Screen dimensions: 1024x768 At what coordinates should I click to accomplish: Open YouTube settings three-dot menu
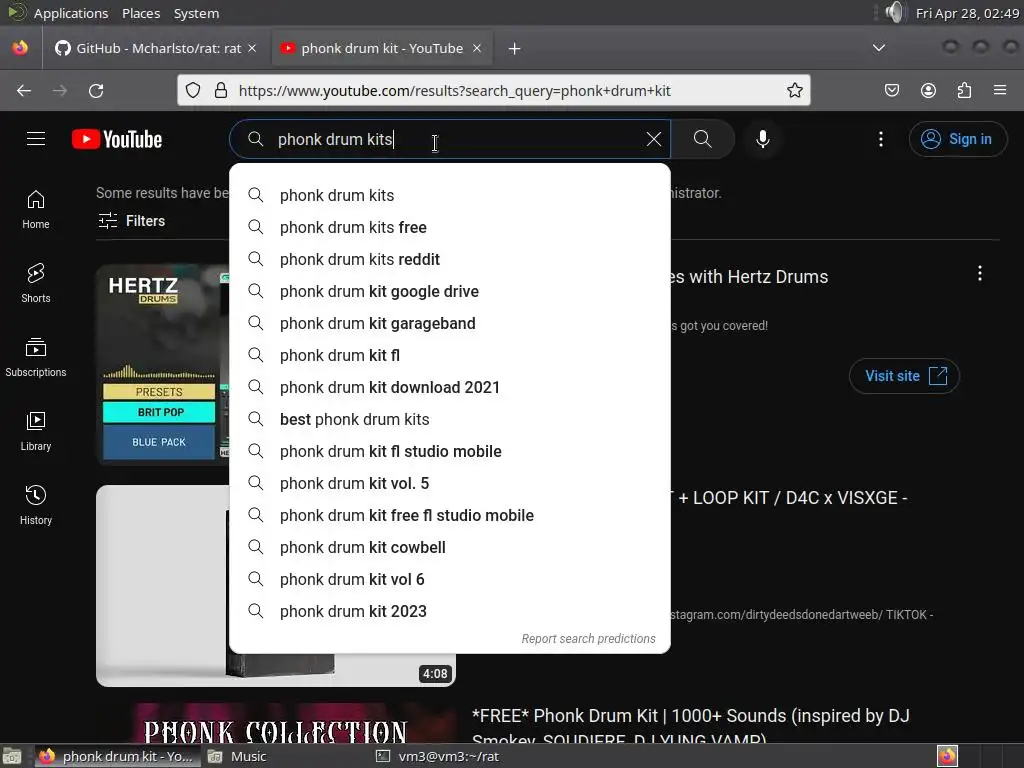tap(881, 139)
